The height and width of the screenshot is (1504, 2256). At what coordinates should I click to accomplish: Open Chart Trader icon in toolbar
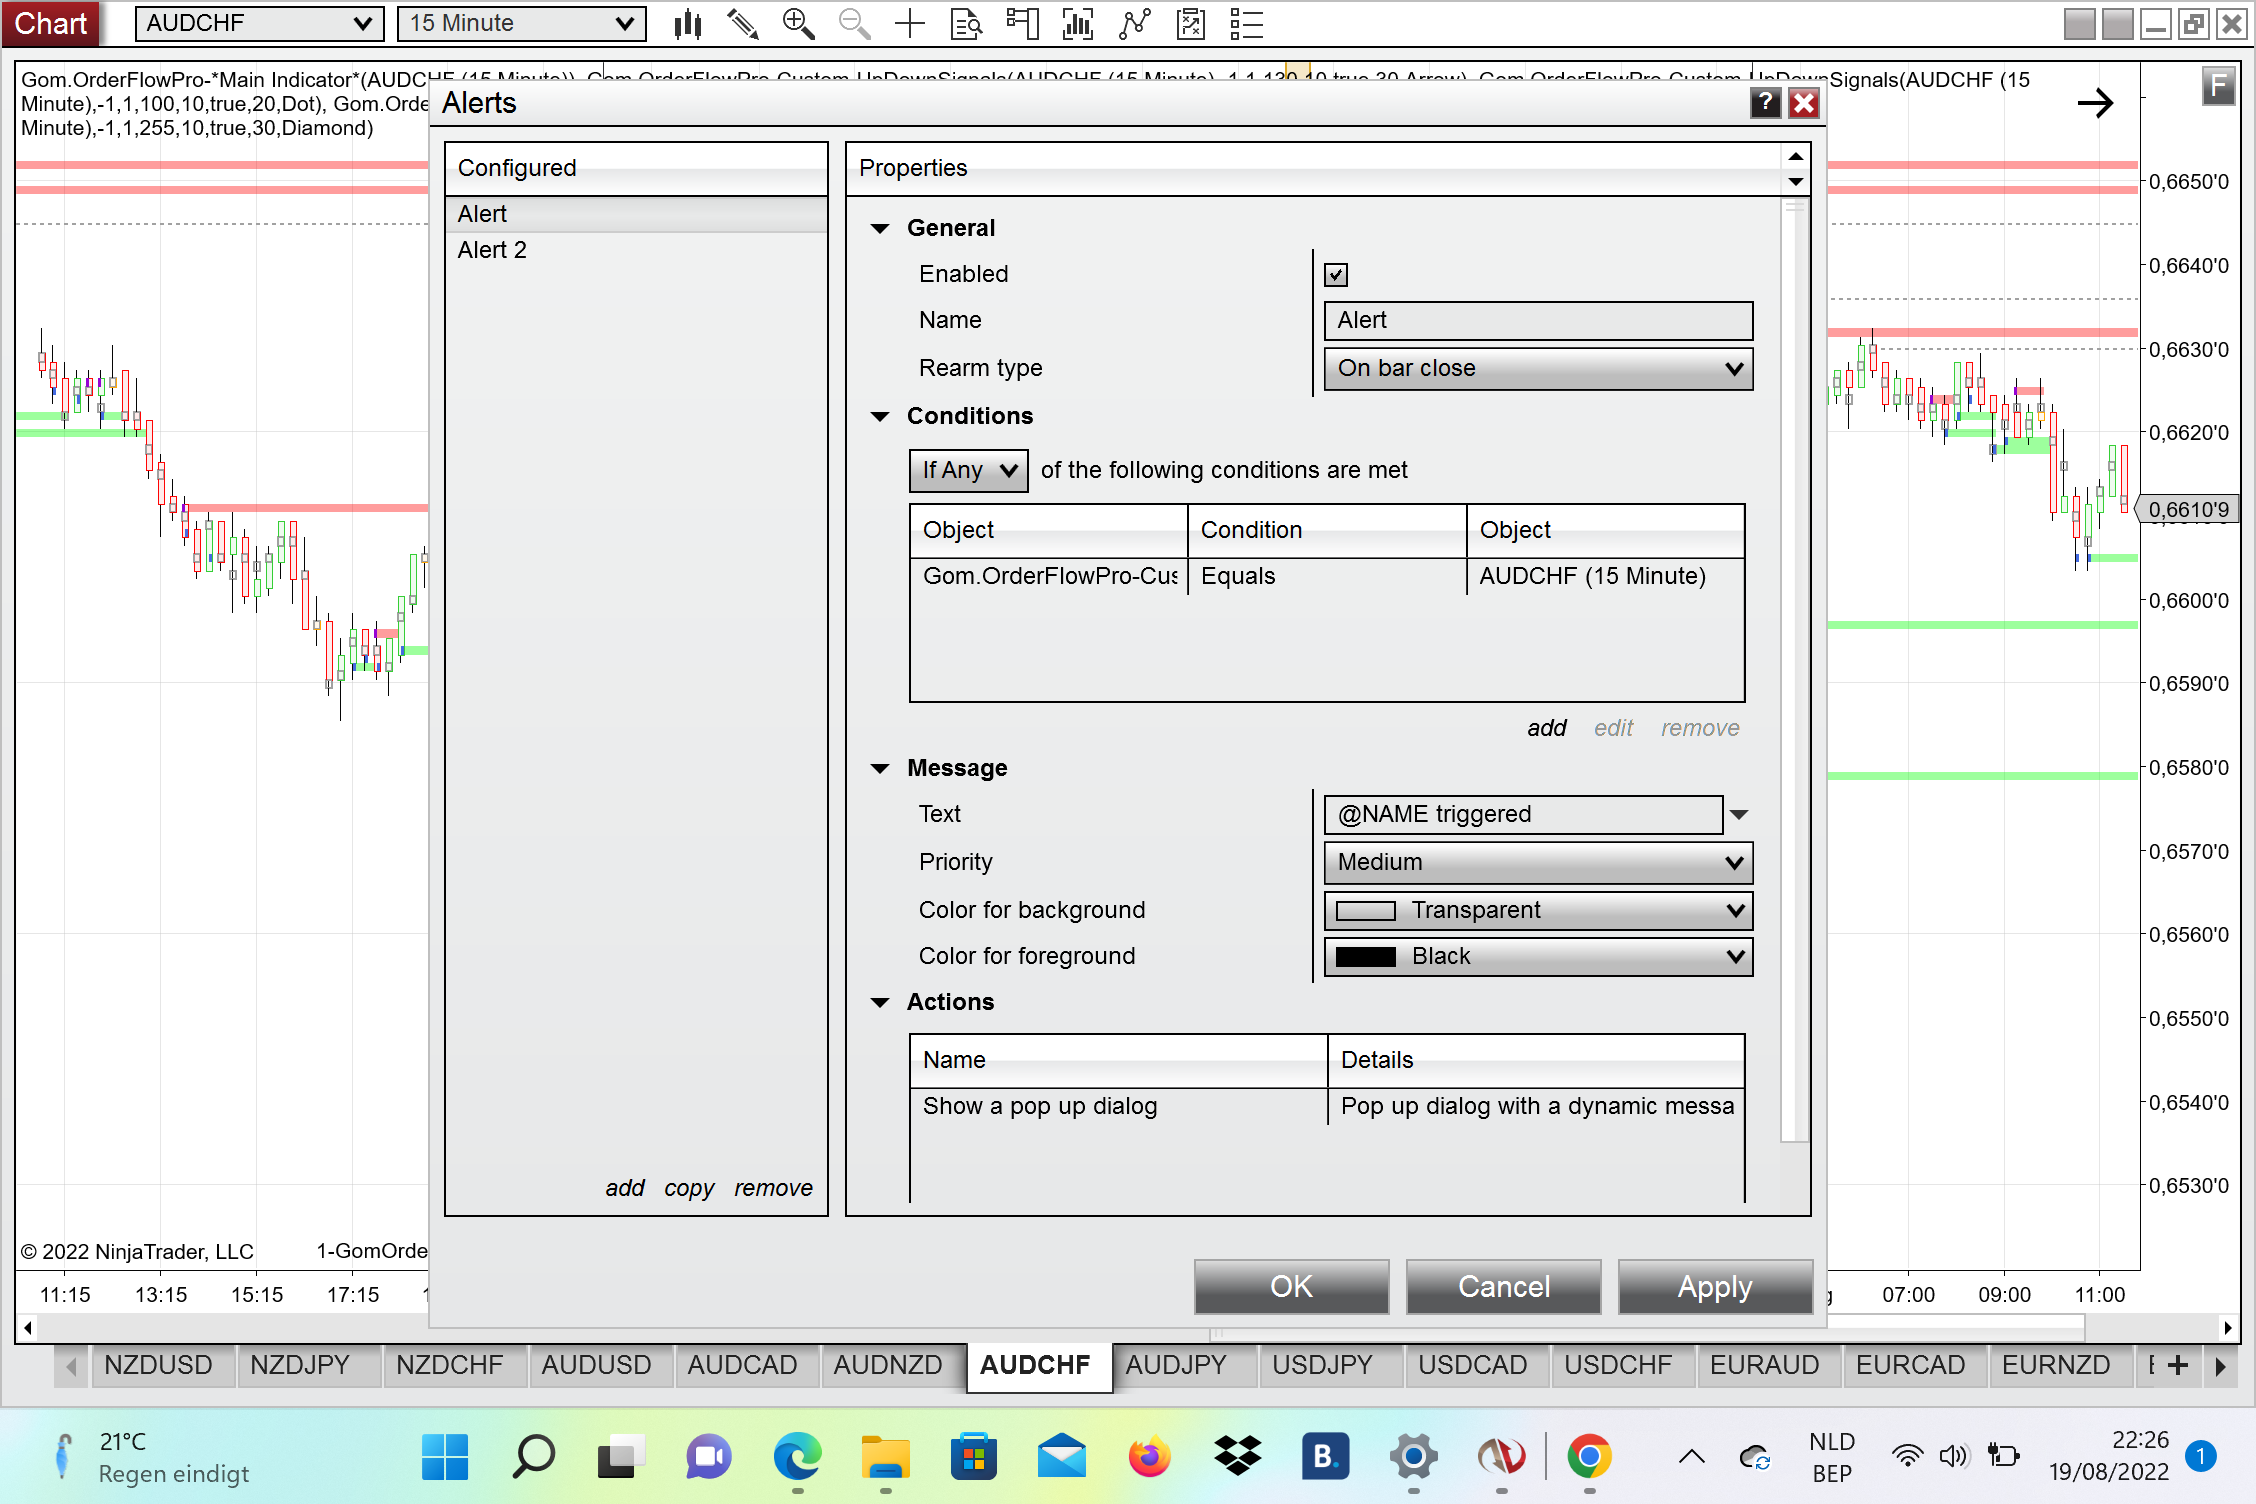(1022, 24)
